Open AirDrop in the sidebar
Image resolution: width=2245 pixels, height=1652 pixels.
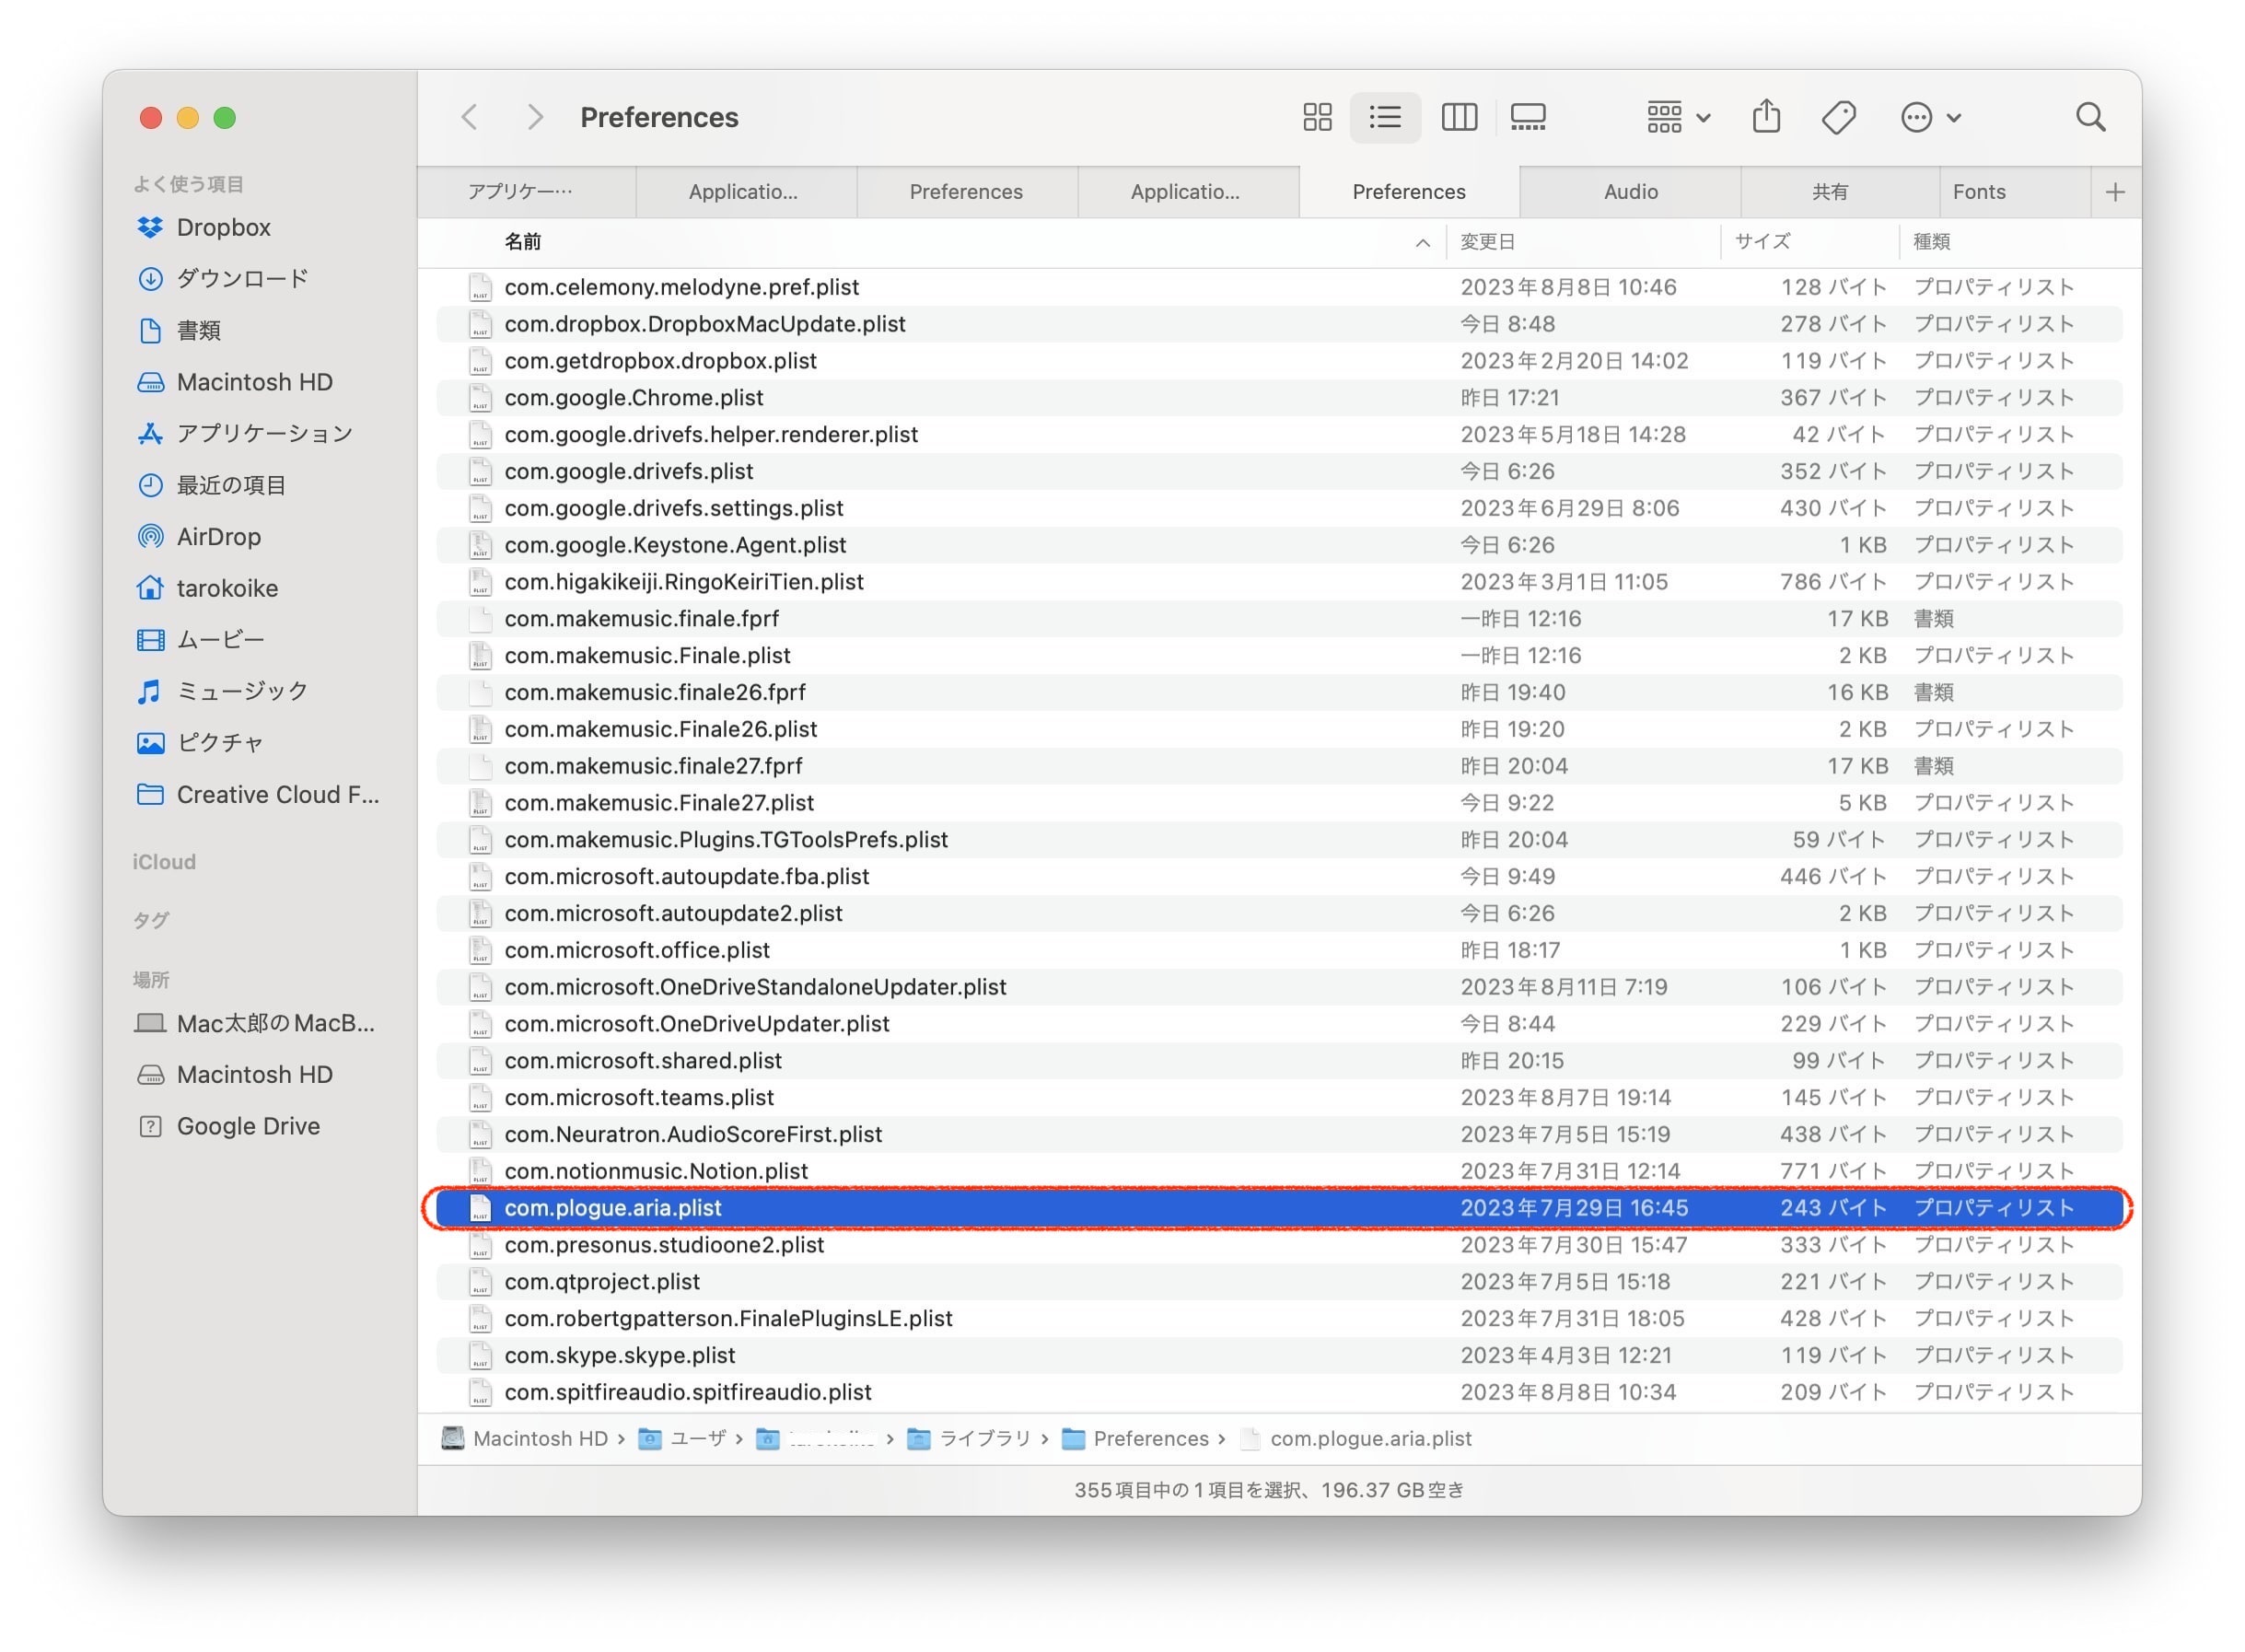coord(200,537)
